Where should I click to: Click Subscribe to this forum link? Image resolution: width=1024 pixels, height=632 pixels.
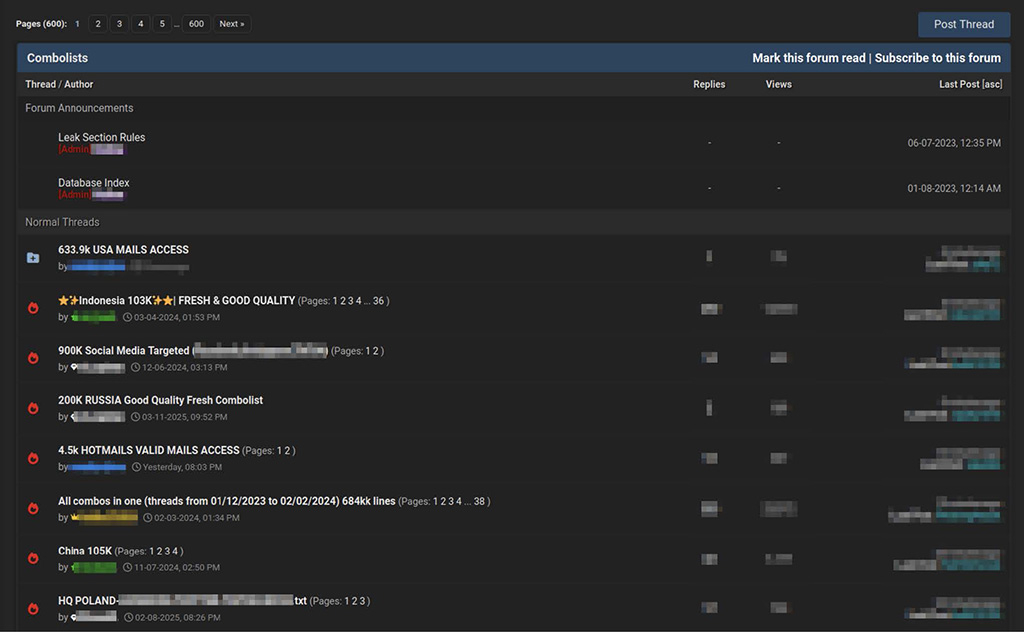click(937, 58)
